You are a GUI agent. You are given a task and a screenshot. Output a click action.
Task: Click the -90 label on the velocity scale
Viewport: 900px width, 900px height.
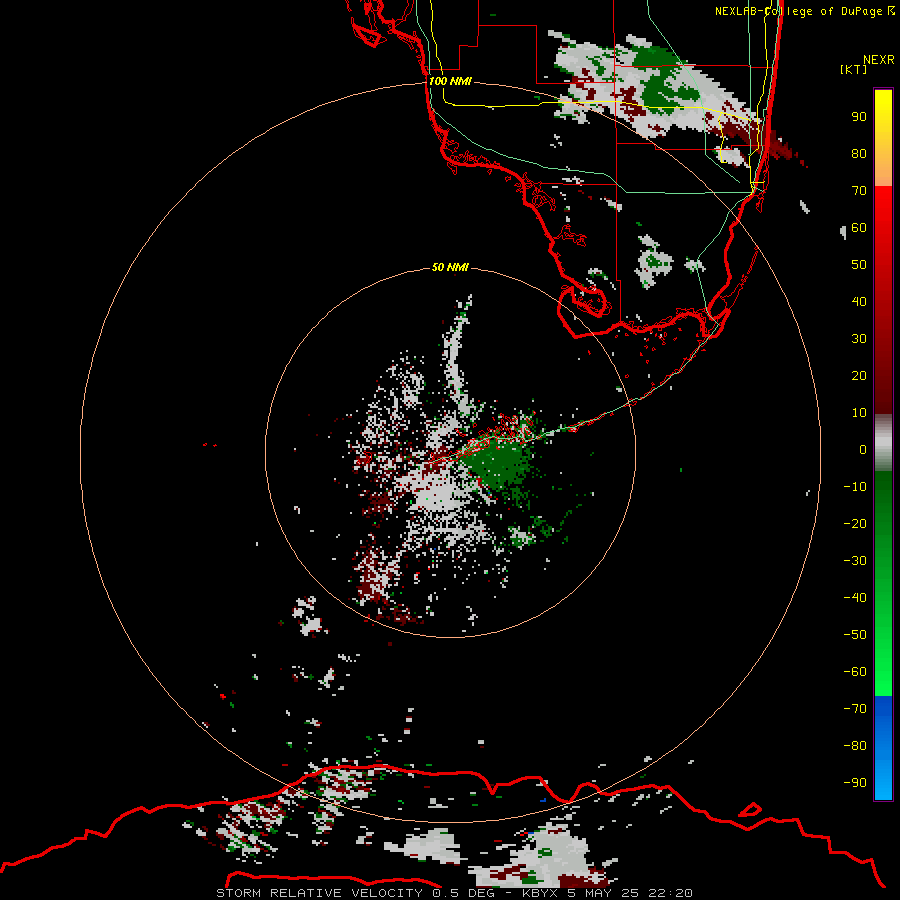[x=855, y=783]
